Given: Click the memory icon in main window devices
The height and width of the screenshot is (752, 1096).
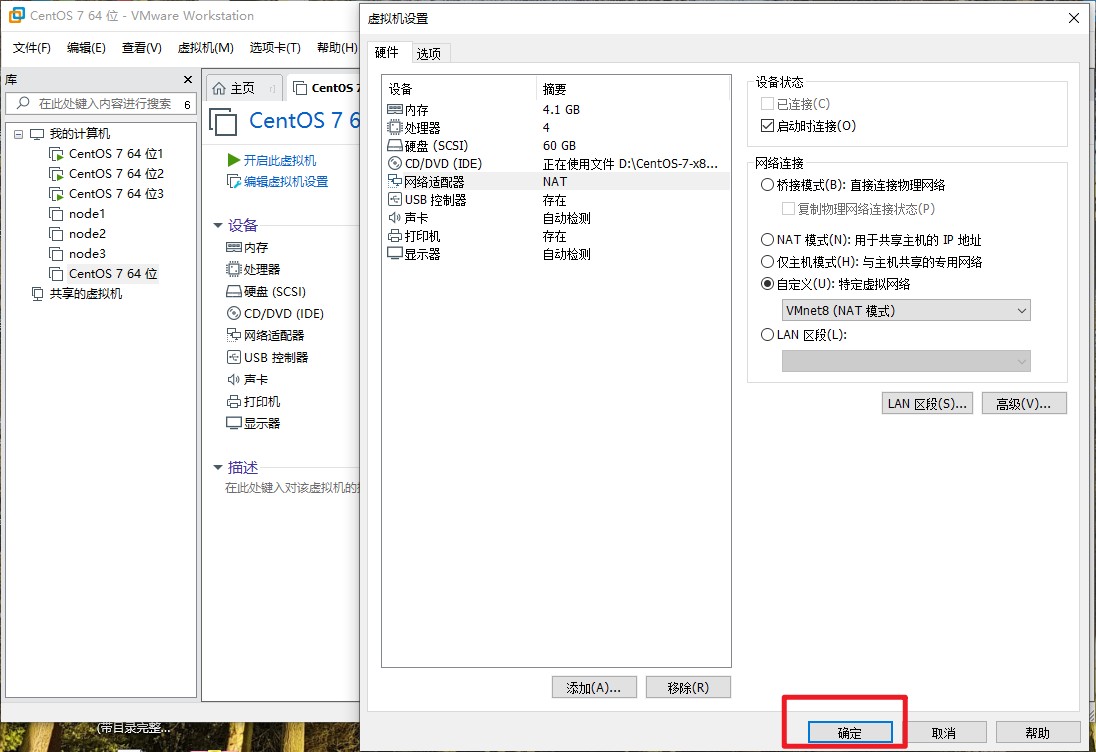Looking at the screenshot, I should point(234,247).
